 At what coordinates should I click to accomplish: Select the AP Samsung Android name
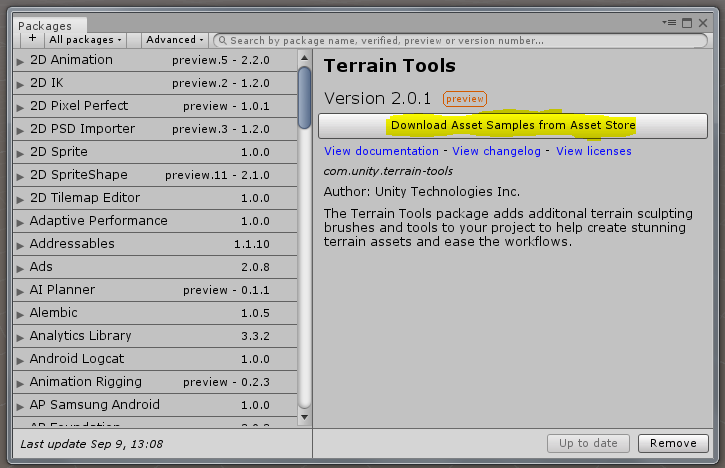click(94, 405)
